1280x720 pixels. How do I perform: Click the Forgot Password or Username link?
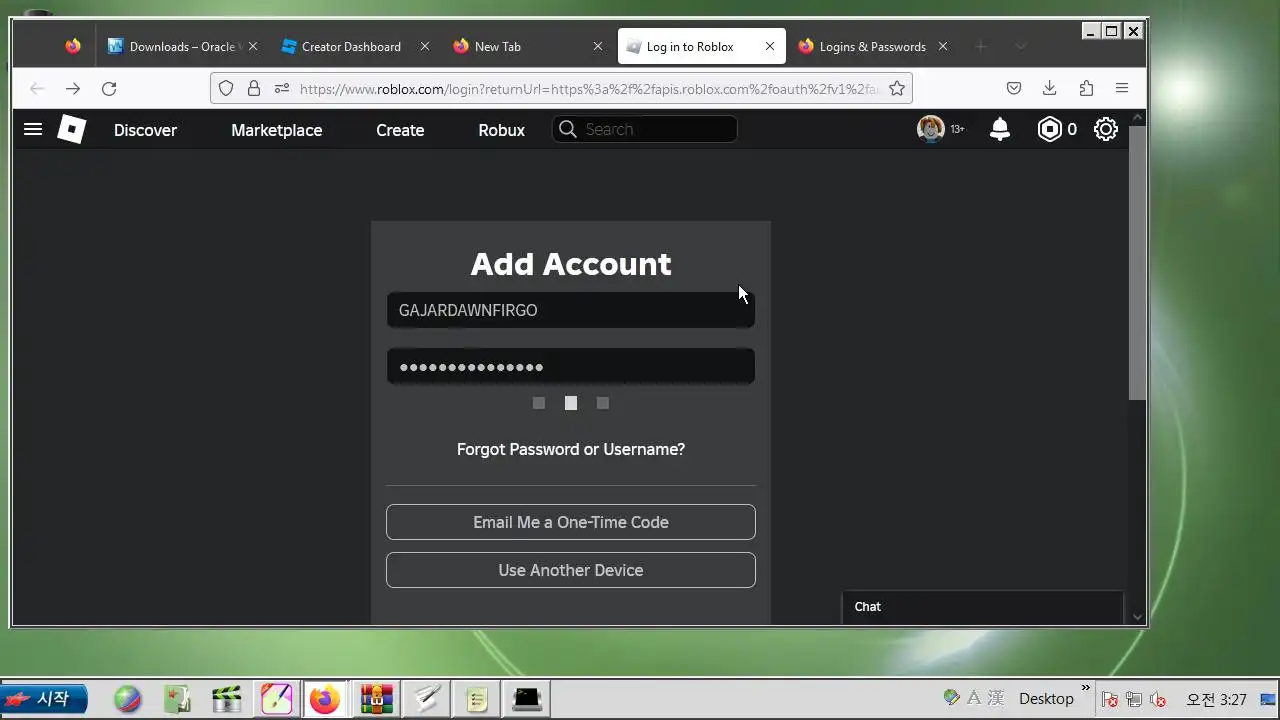click(571, 449)
